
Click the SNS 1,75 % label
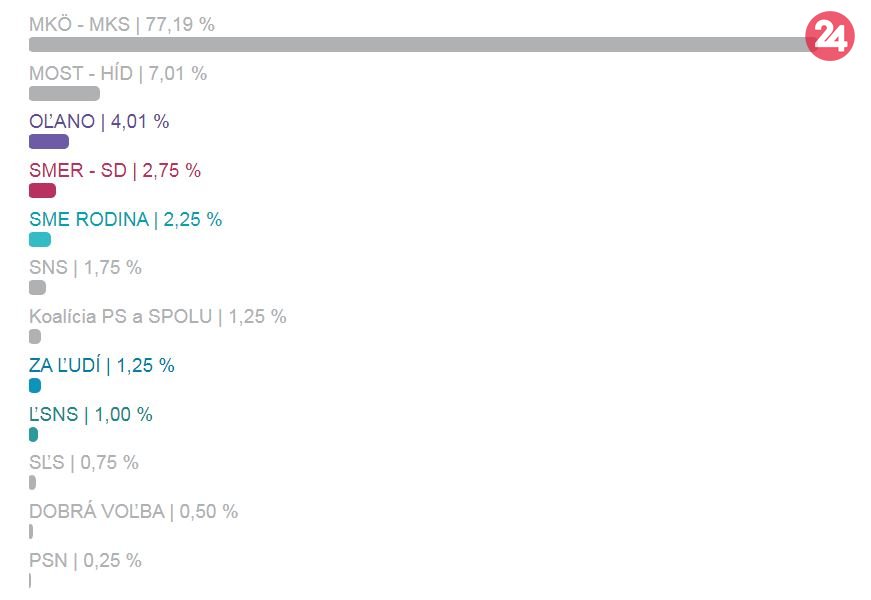pyautogui.click(x=86, y=268)
